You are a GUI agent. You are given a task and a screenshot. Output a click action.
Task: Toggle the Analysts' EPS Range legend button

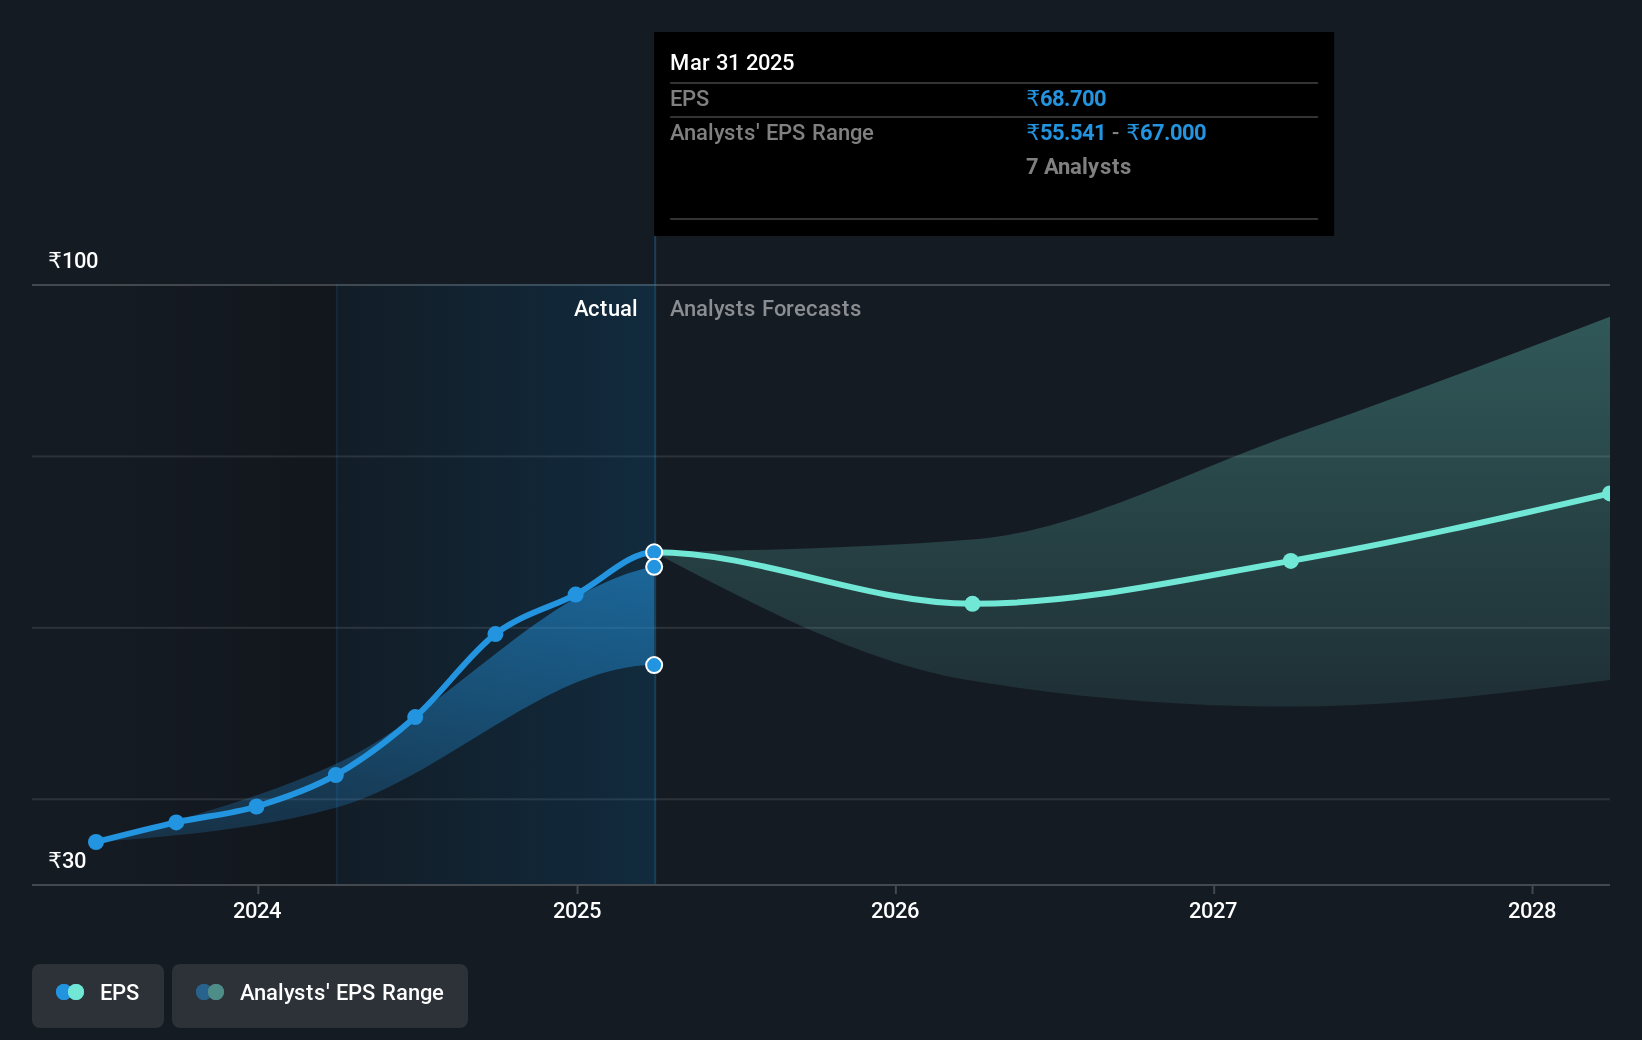320,995
